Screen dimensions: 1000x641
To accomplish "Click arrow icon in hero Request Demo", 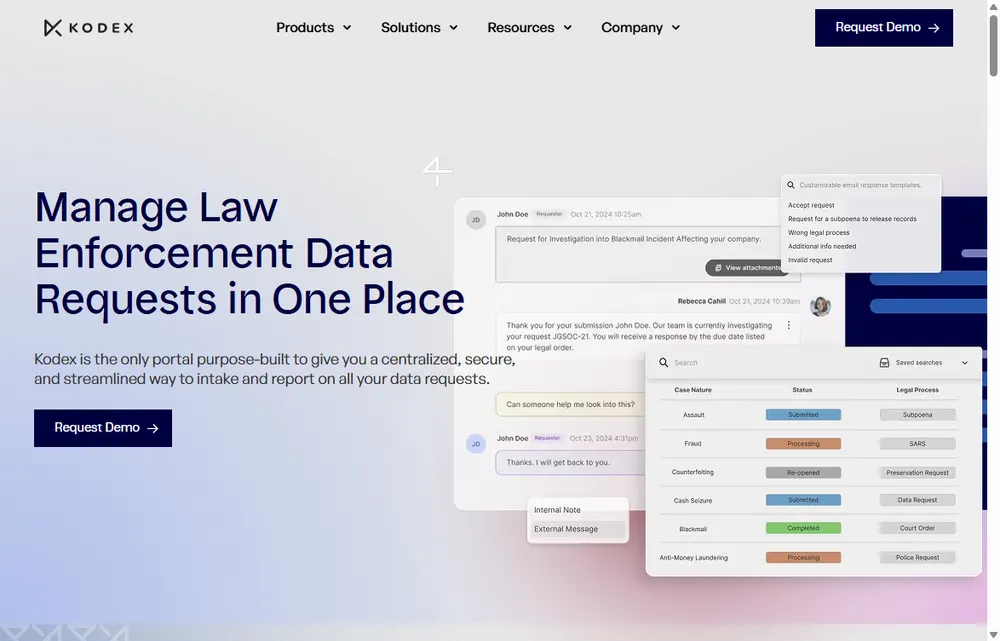I will pos(152,429).
